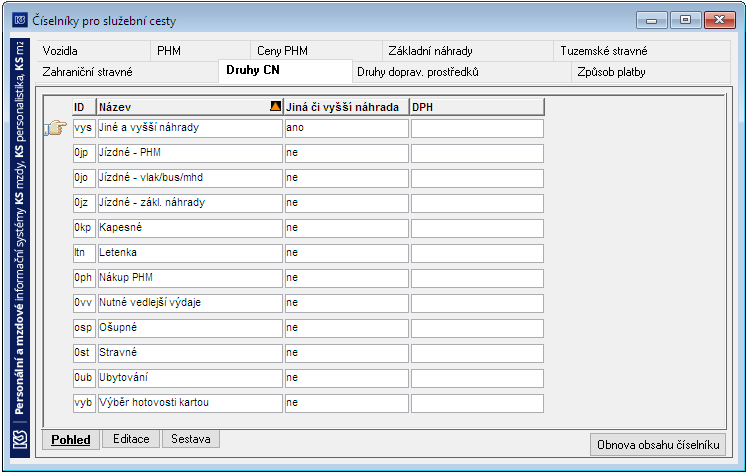The width and height of the screenshot is (748, 475).
Task: Click DPH field of Nákup PHM row
Action: tap(478, 278)
